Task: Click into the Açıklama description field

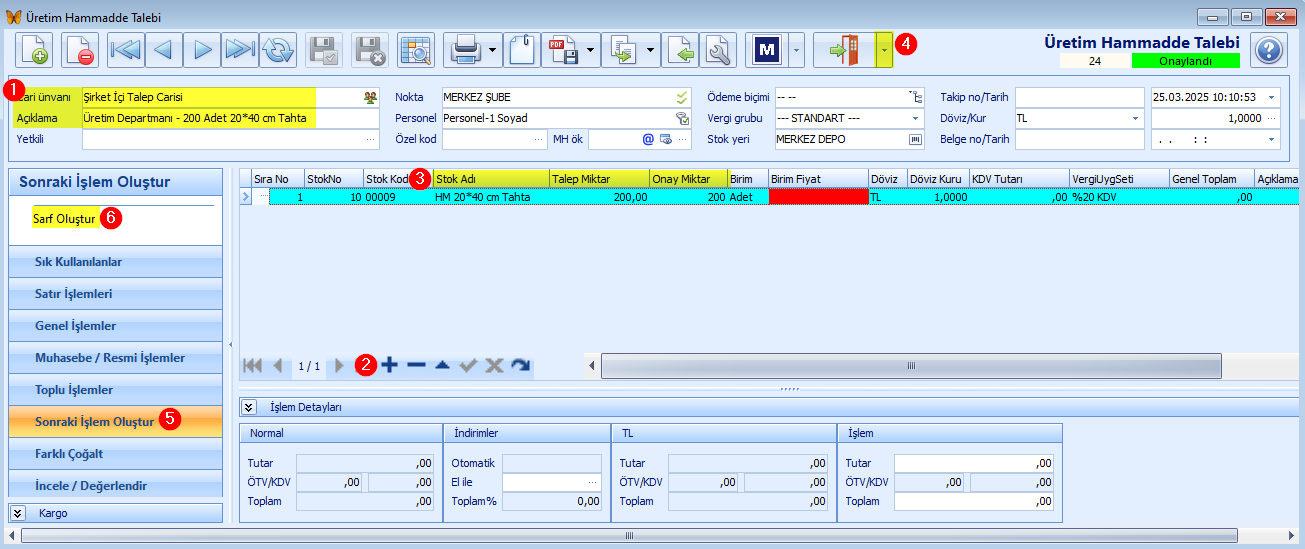Action: pos(230,118)
